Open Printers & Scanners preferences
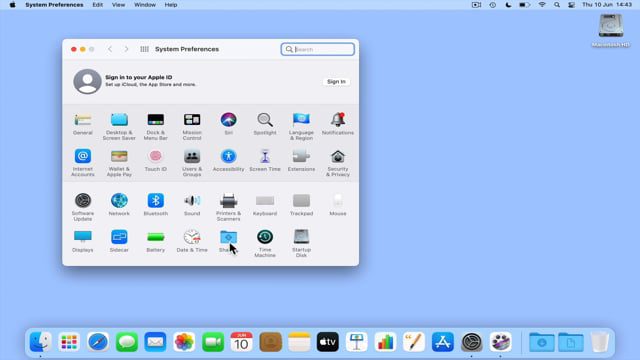The width and height of the screenshot is (640, 360). point(229,207)
